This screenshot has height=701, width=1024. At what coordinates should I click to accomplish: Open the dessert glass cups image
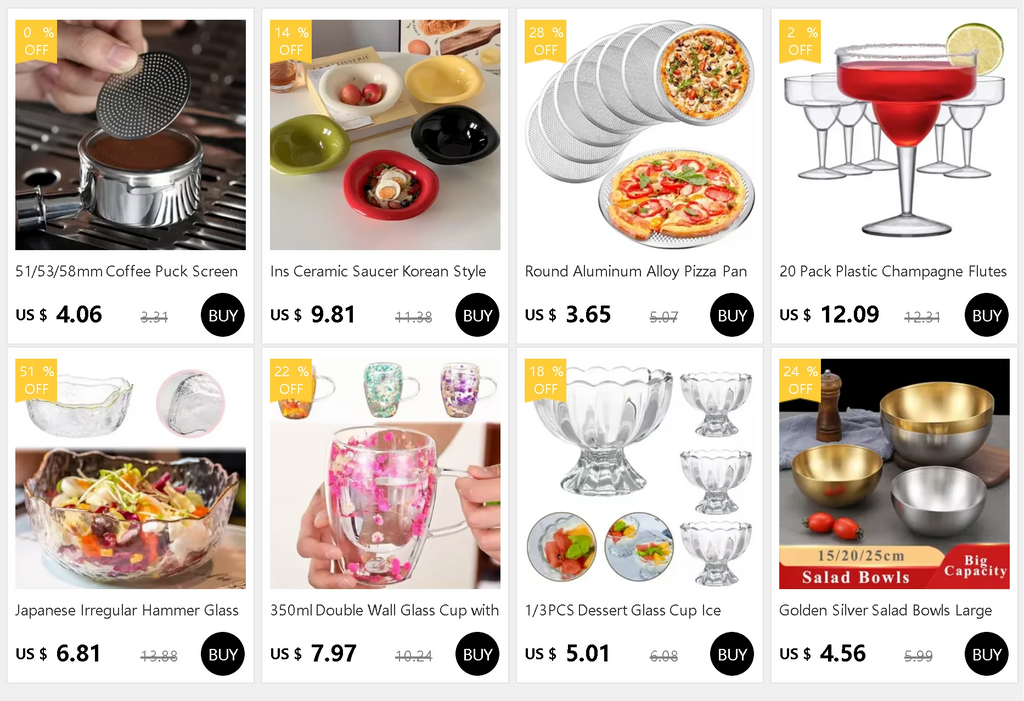640,474
